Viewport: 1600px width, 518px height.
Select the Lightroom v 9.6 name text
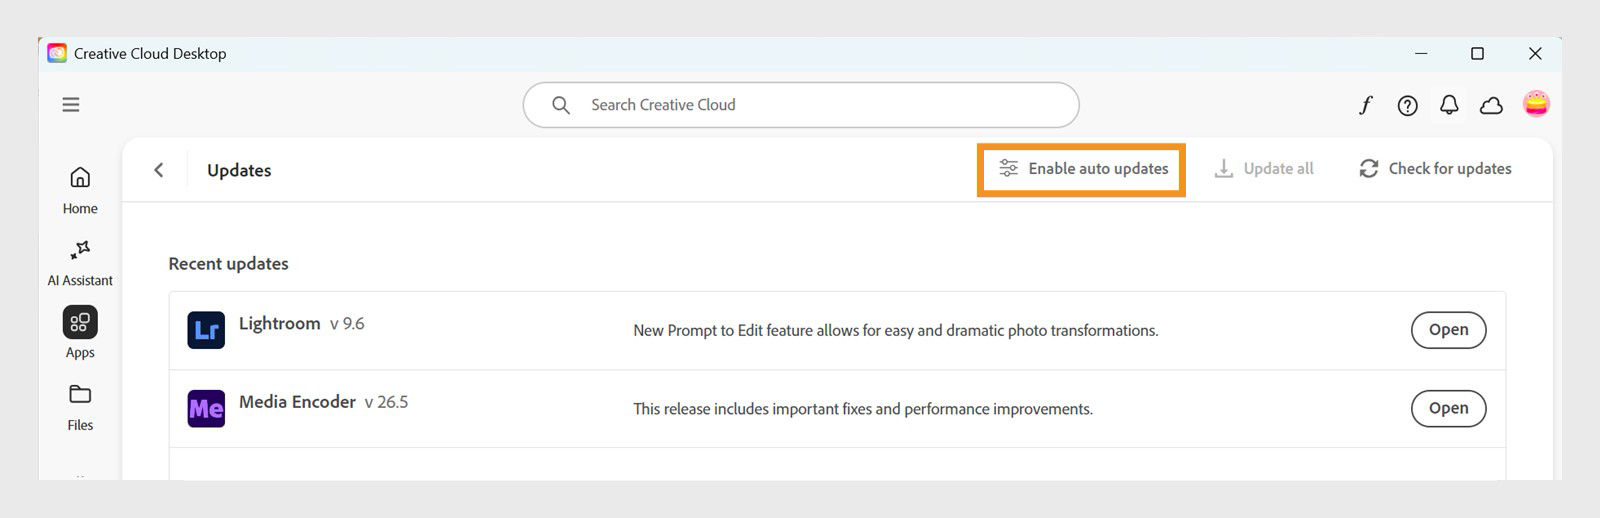click(302, 324)
